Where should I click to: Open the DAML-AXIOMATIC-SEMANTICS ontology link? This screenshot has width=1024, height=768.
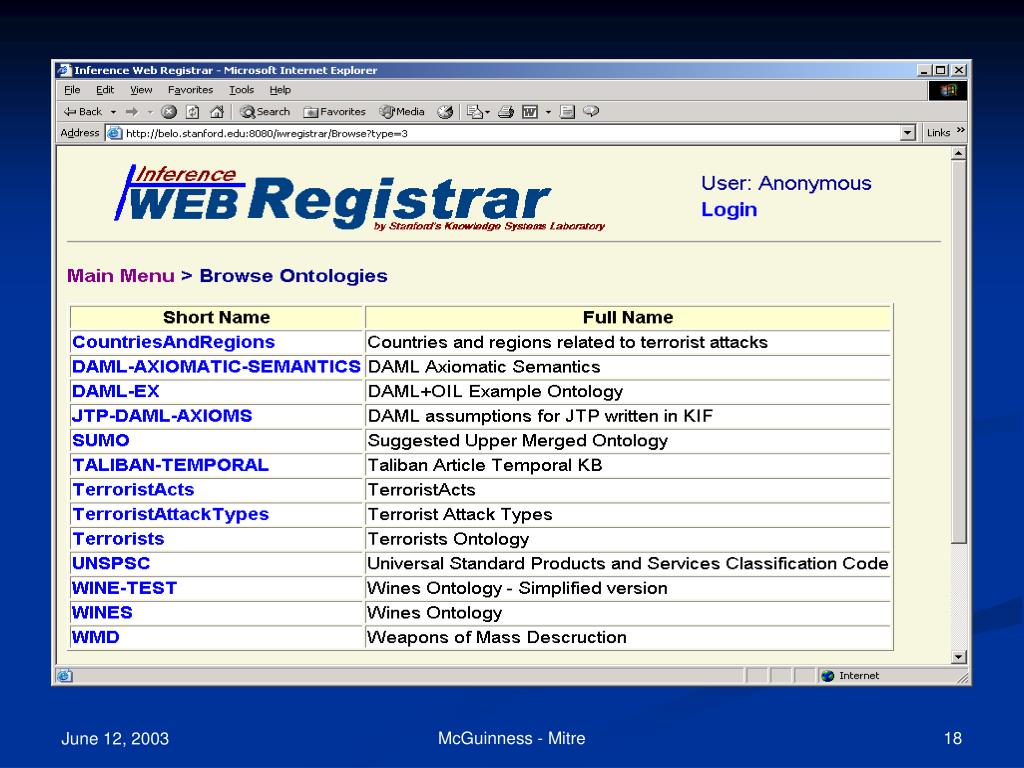216,366
